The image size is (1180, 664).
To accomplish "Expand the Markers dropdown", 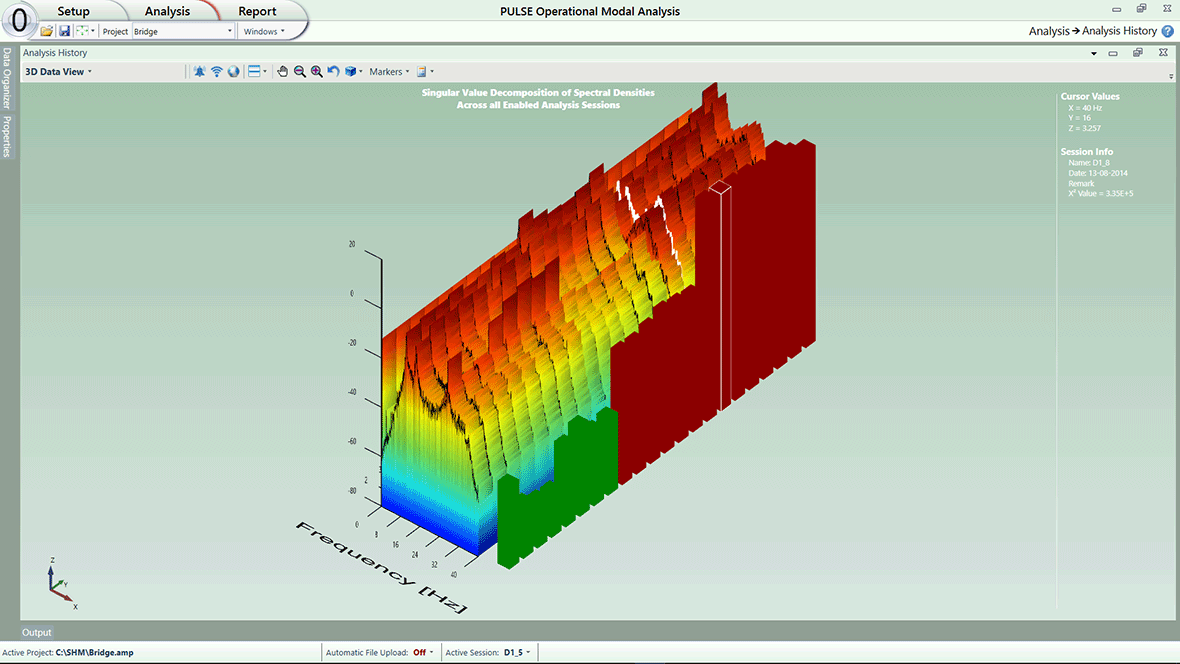I will pos(389,72).
